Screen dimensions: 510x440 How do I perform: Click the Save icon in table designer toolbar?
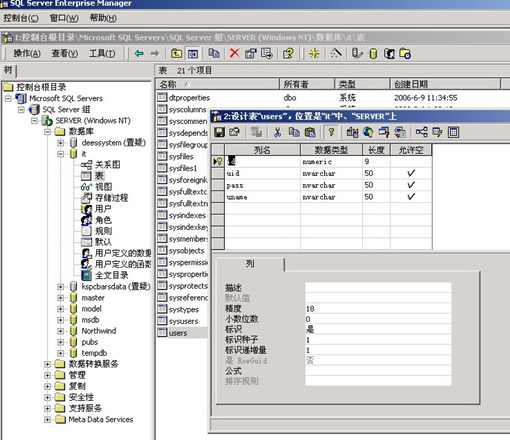[219, 132]
